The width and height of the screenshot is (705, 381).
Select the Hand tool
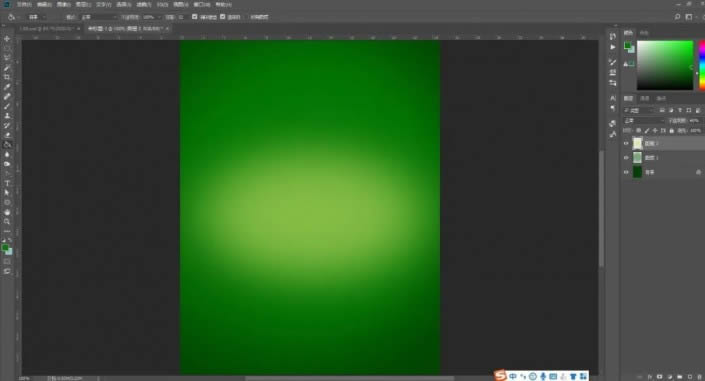click(7, 212)
